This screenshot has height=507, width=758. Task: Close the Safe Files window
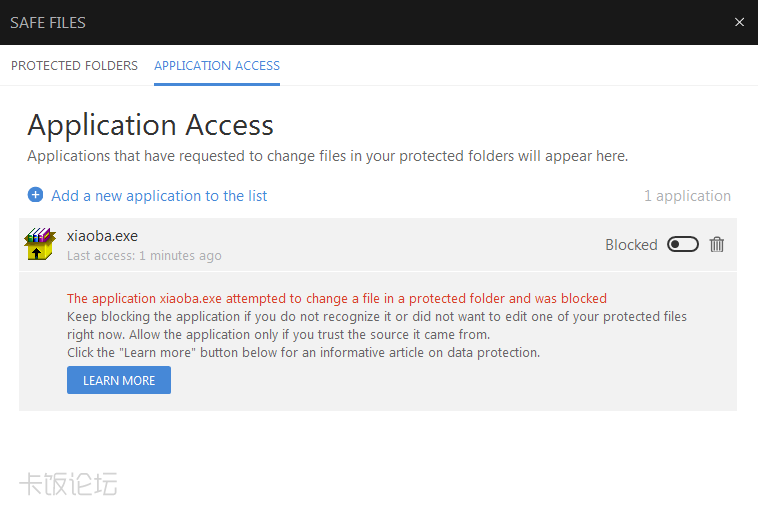(739, 22)
